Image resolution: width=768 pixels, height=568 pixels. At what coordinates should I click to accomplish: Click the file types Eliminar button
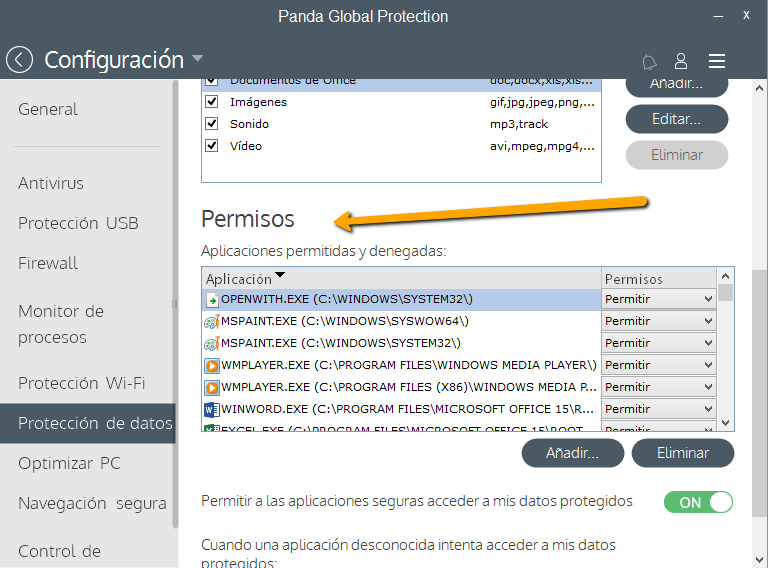677,155
